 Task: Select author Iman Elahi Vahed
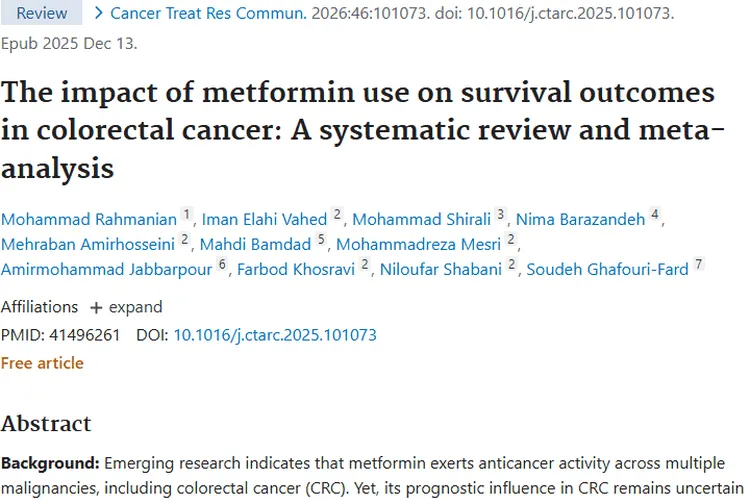pyautogui.click(x=265, y=219)
